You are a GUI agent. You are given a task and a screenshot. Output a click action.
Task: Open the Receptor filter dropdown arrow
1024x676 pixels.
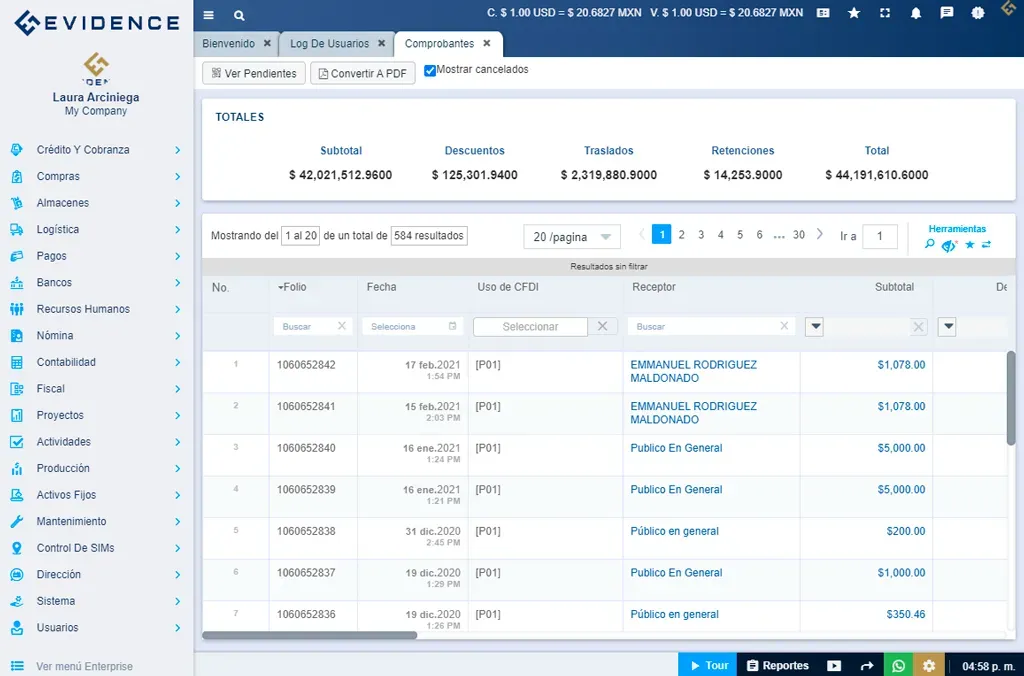tap(813, 326)
